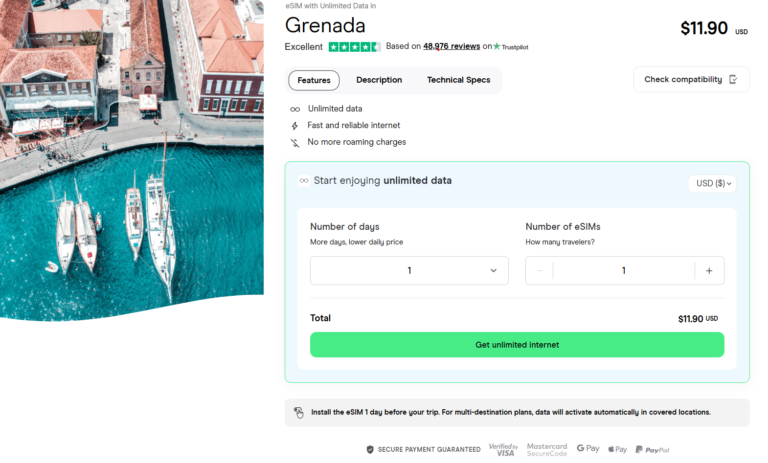The height and width of the screenshot is (463, 768).
Task: Open the USD ($) currency dropdown
Action: tap(714, 183)
